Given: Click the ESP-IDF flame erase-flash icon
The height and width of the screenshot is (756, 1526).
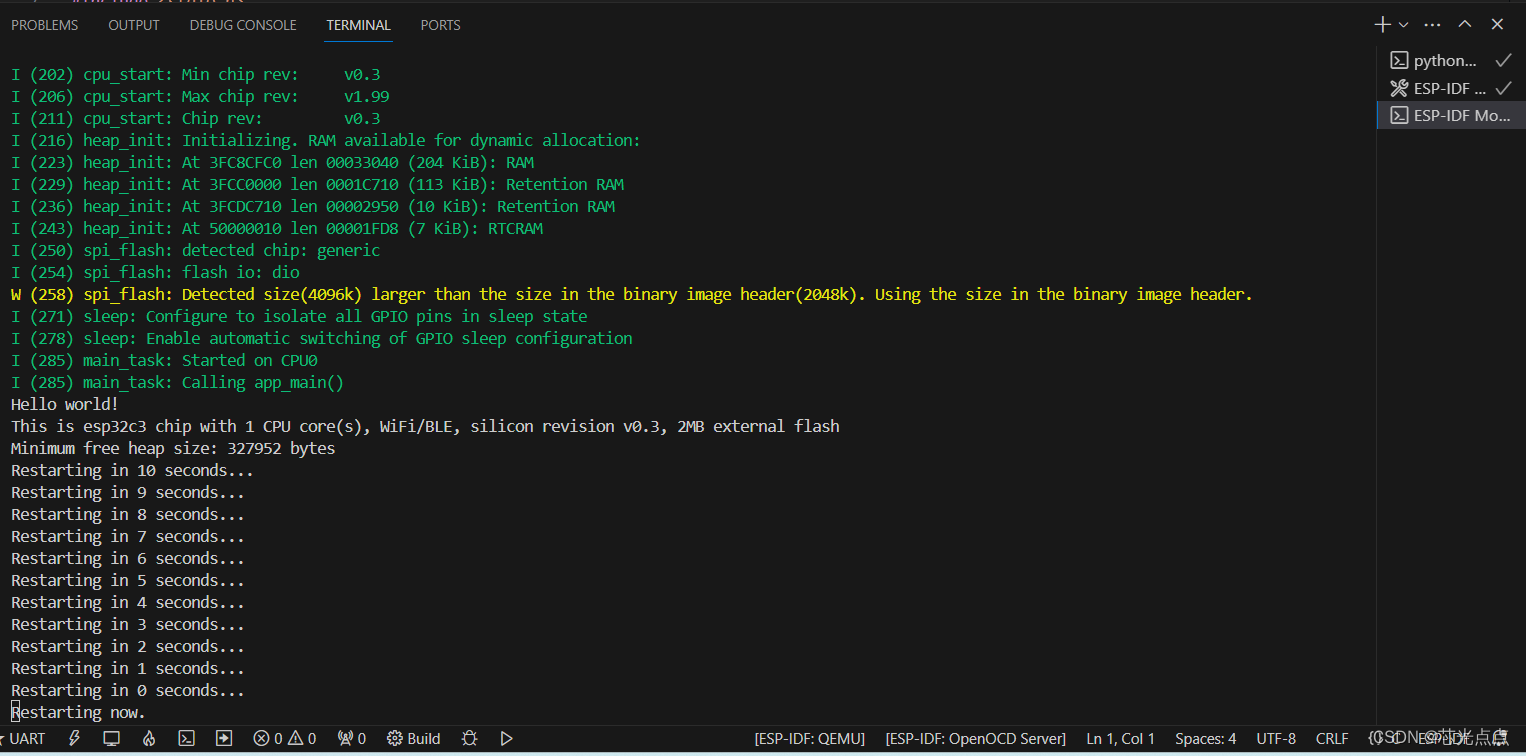Looking at the screenshot, I should point(148,738).
